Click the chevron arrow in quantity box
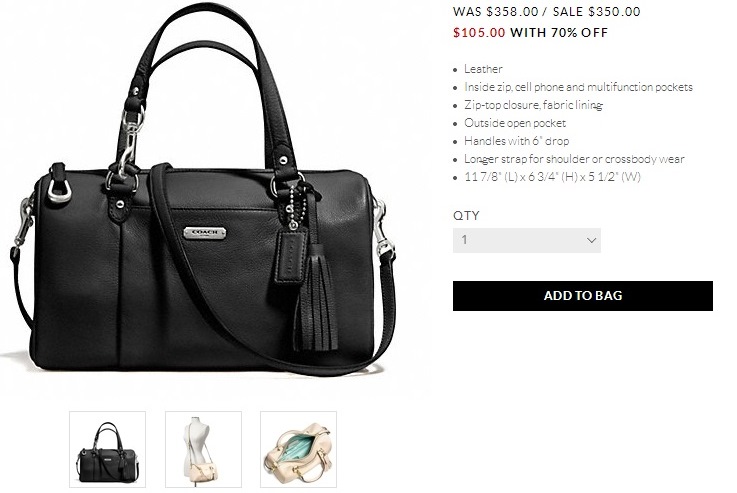Viewport: 737px width, 493px height. (x=591, y=240)
